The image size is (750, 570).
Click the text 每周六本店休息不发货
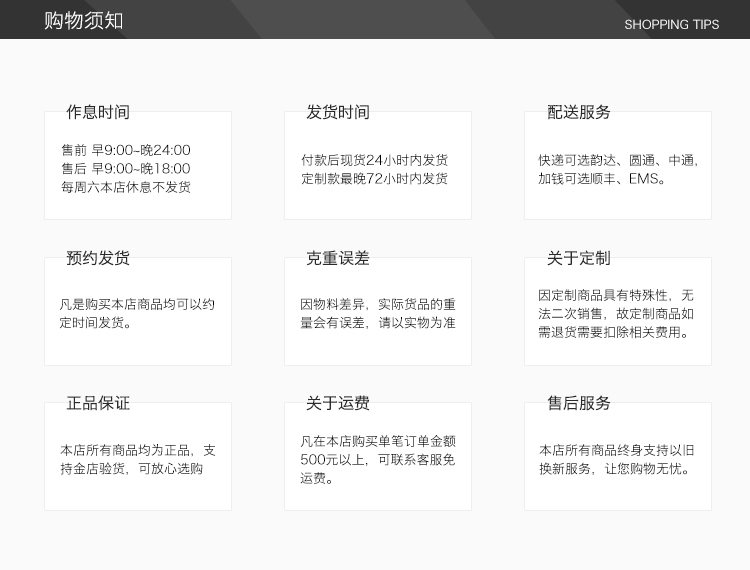click(x=126, y=187)
